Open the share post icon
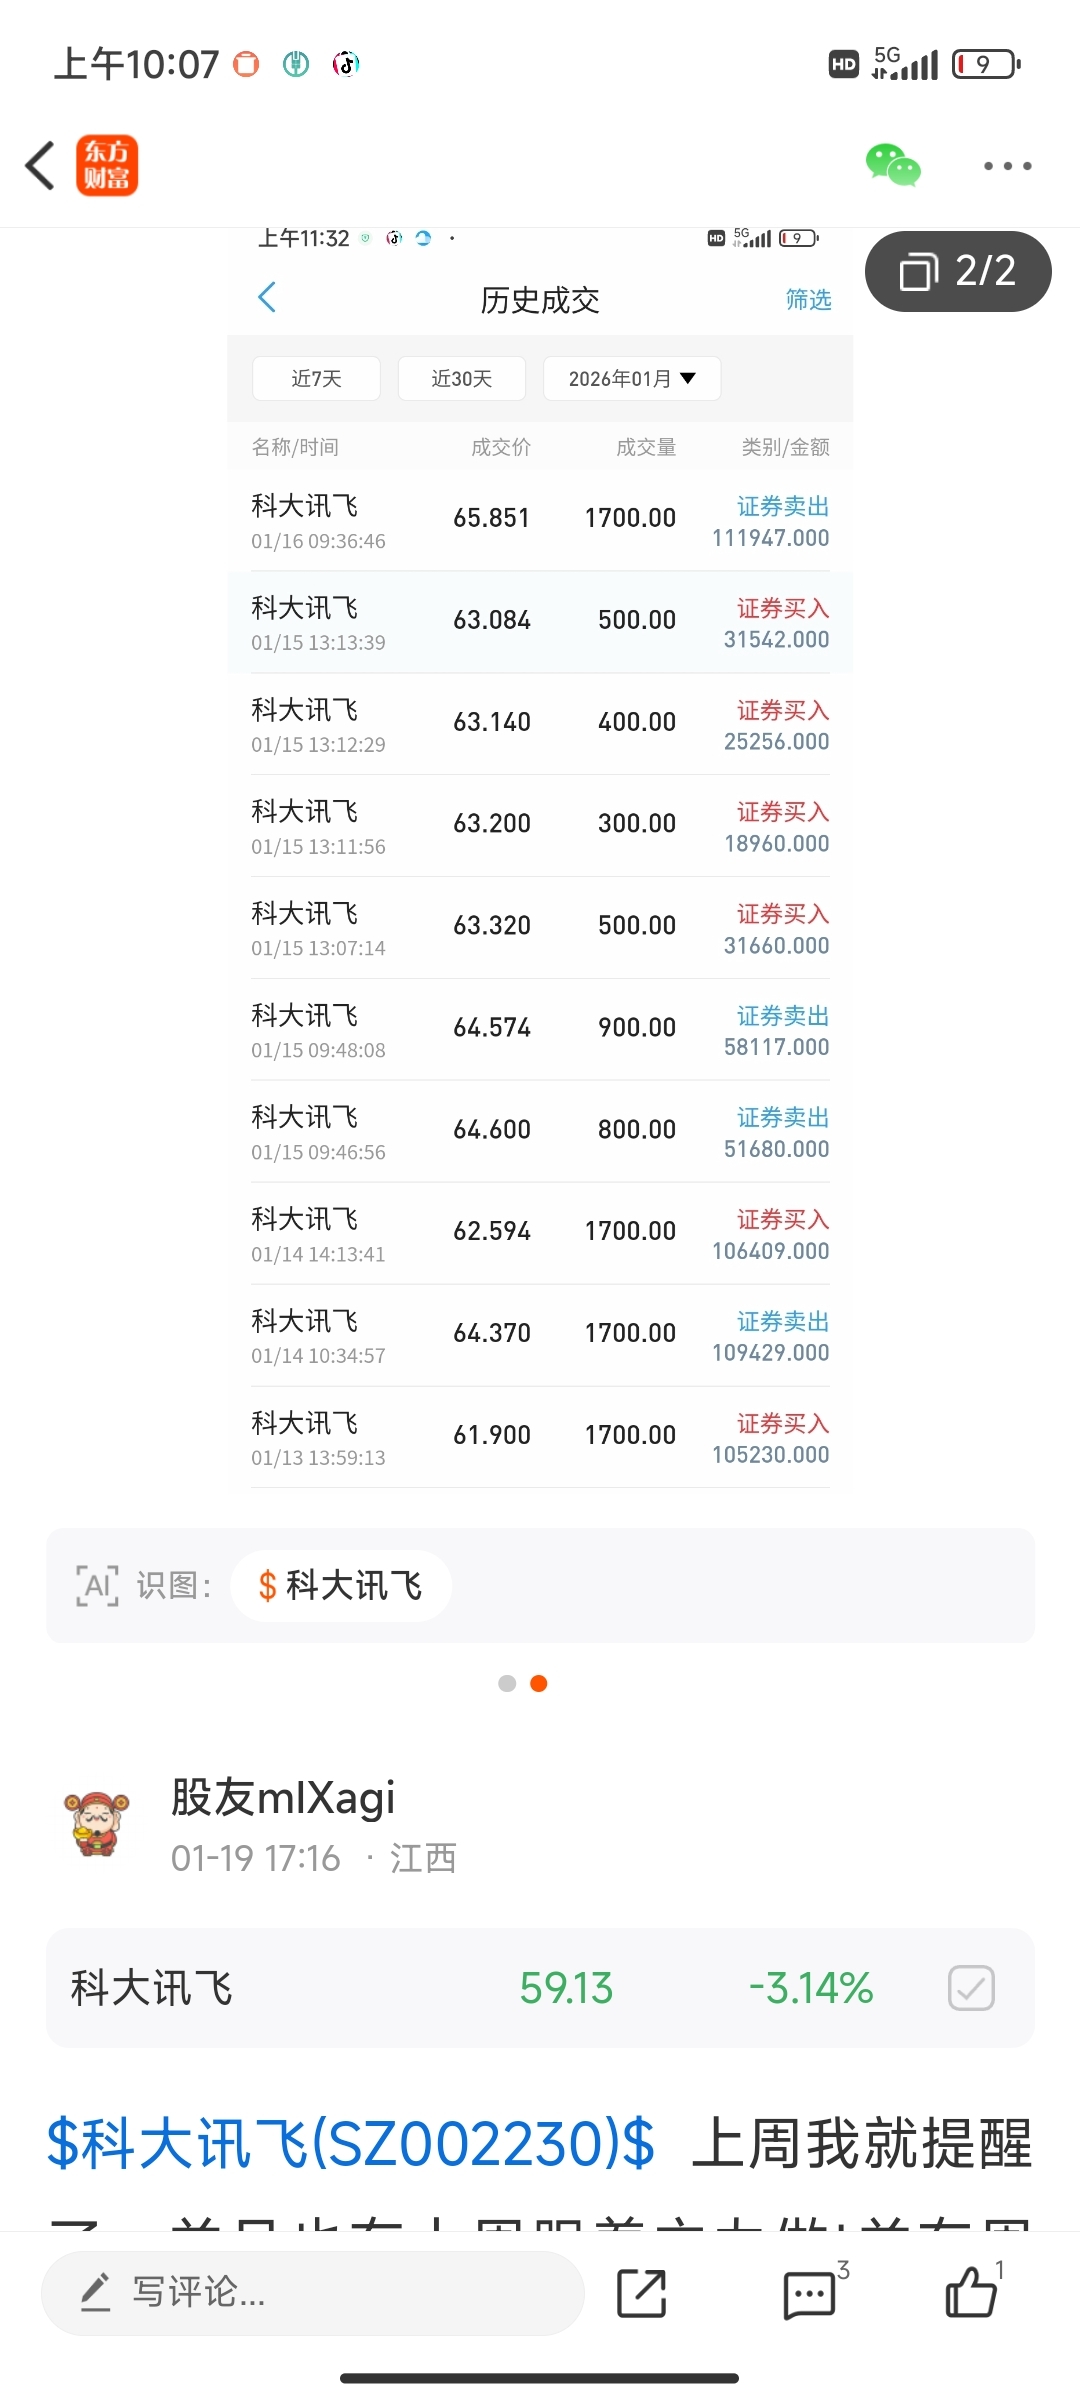Image resolution: width=1080 pixels, height=2400 pixels. (641, 2293)
